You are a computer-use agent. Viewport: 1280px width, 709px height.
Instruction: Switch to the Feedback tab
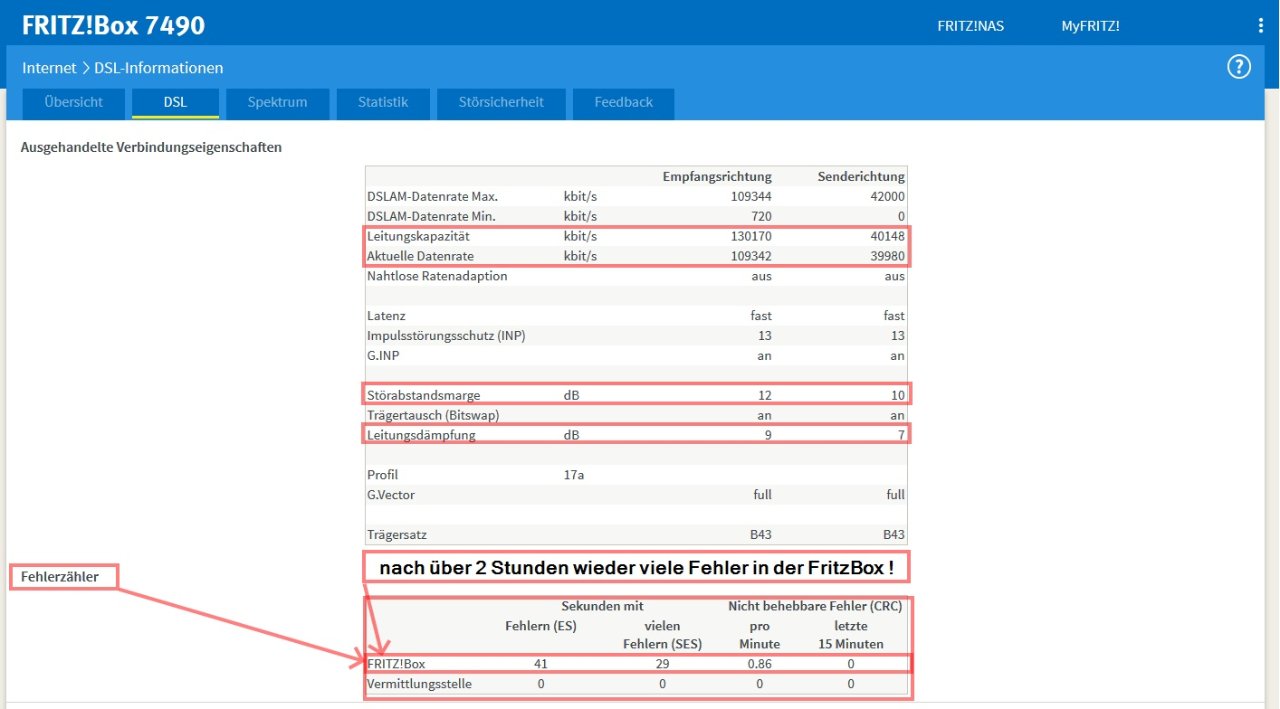click(x=623, y=103)
